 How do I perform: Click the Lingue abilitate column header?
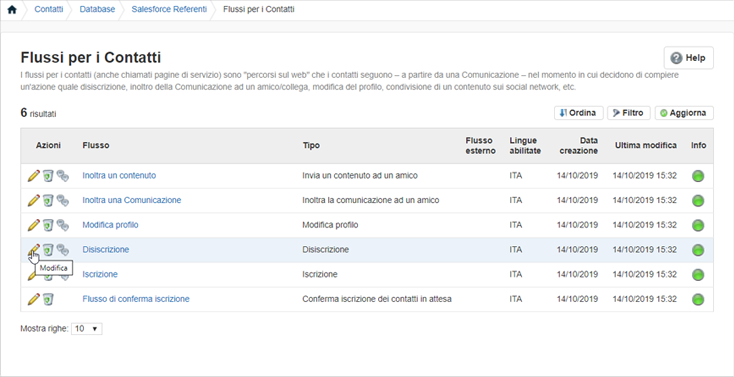tap(525, 146)
